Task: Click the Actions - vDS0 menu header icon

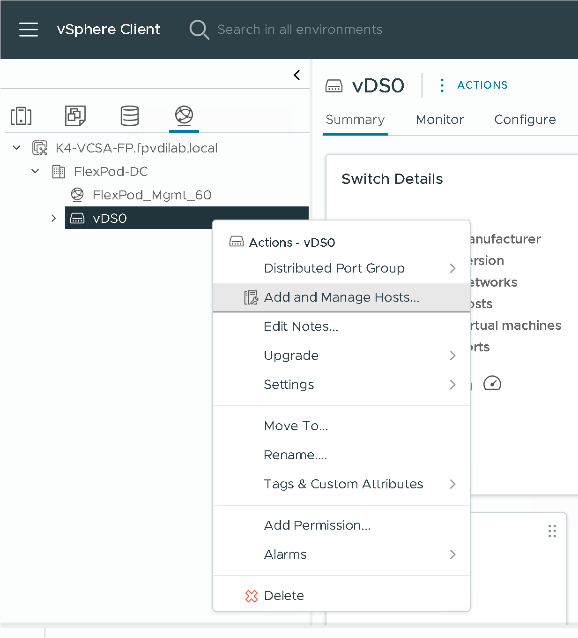Action: coord(236,242)
